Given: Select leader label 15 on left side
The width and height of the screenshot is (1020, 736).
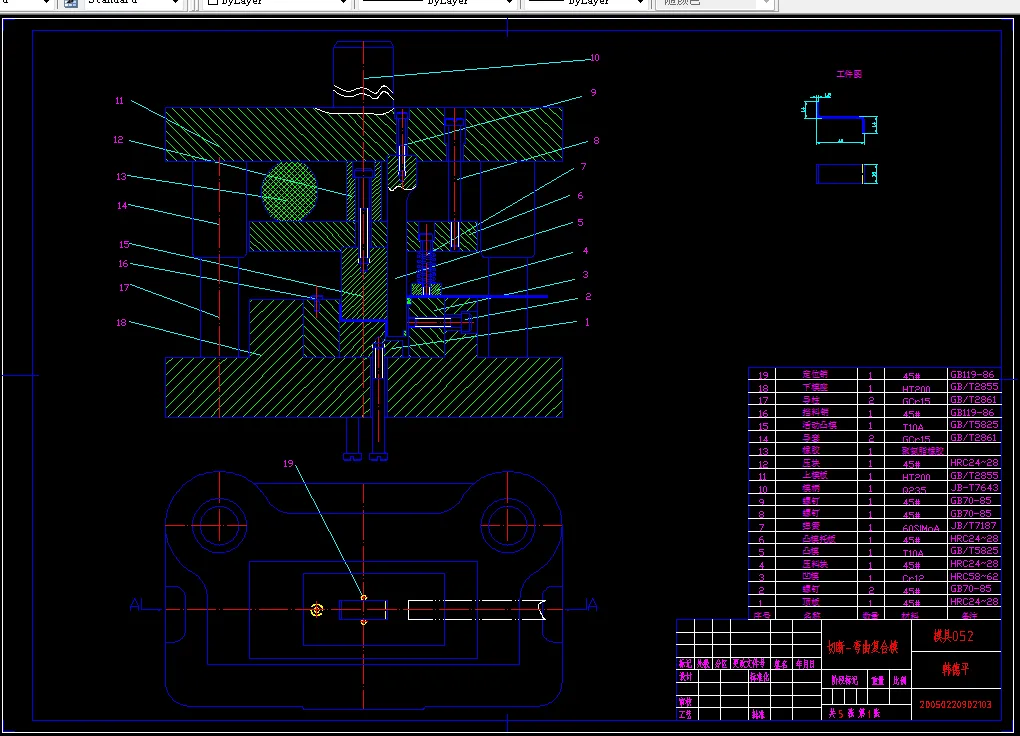Looking at the screenshot, I should (124, 245).
